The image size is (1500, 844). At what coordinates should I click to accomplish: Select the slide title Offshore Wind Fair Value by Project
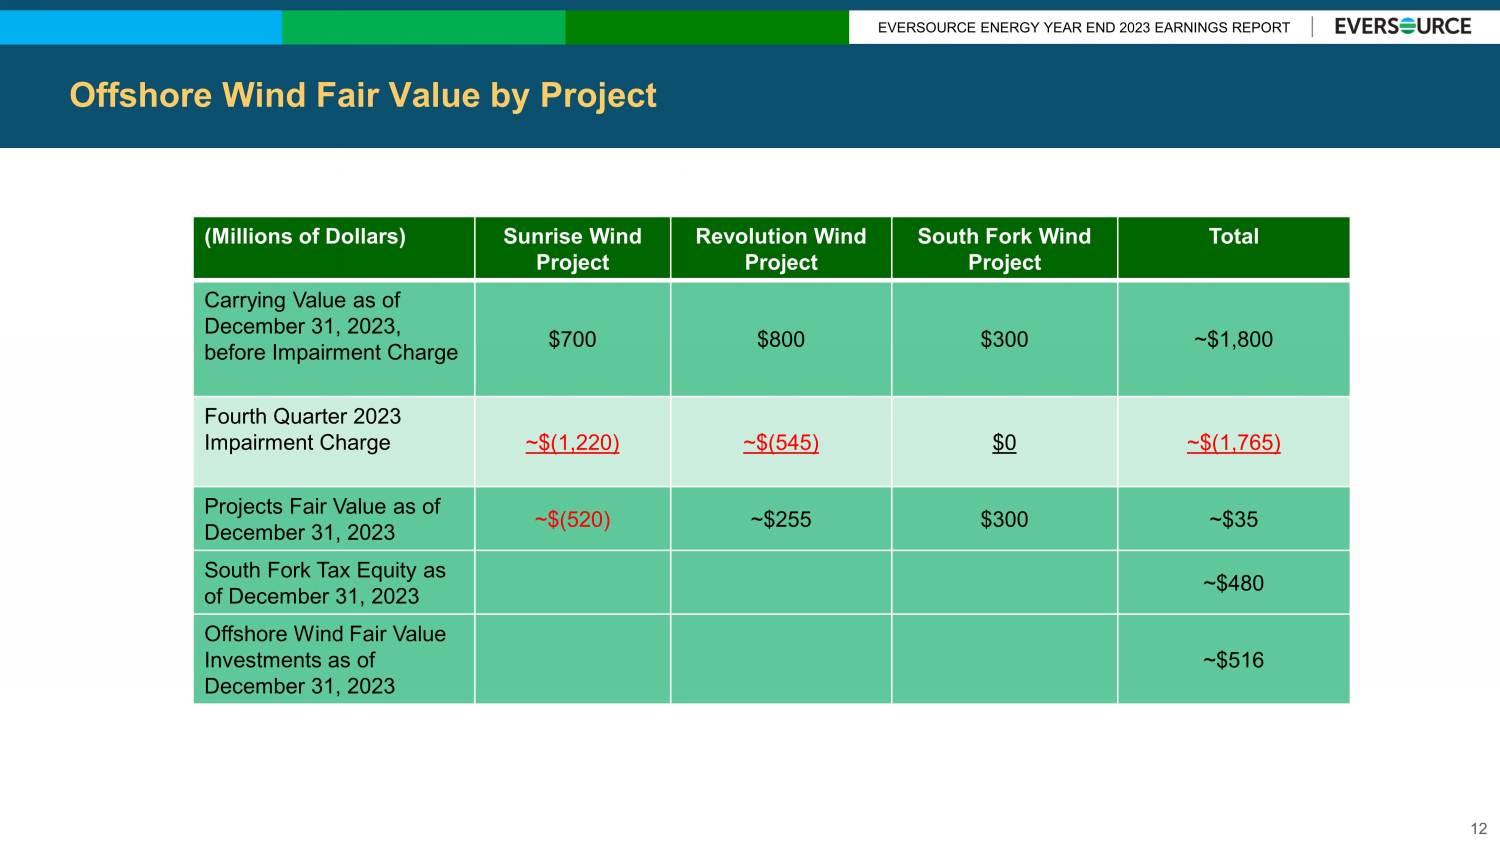[363, 95]
